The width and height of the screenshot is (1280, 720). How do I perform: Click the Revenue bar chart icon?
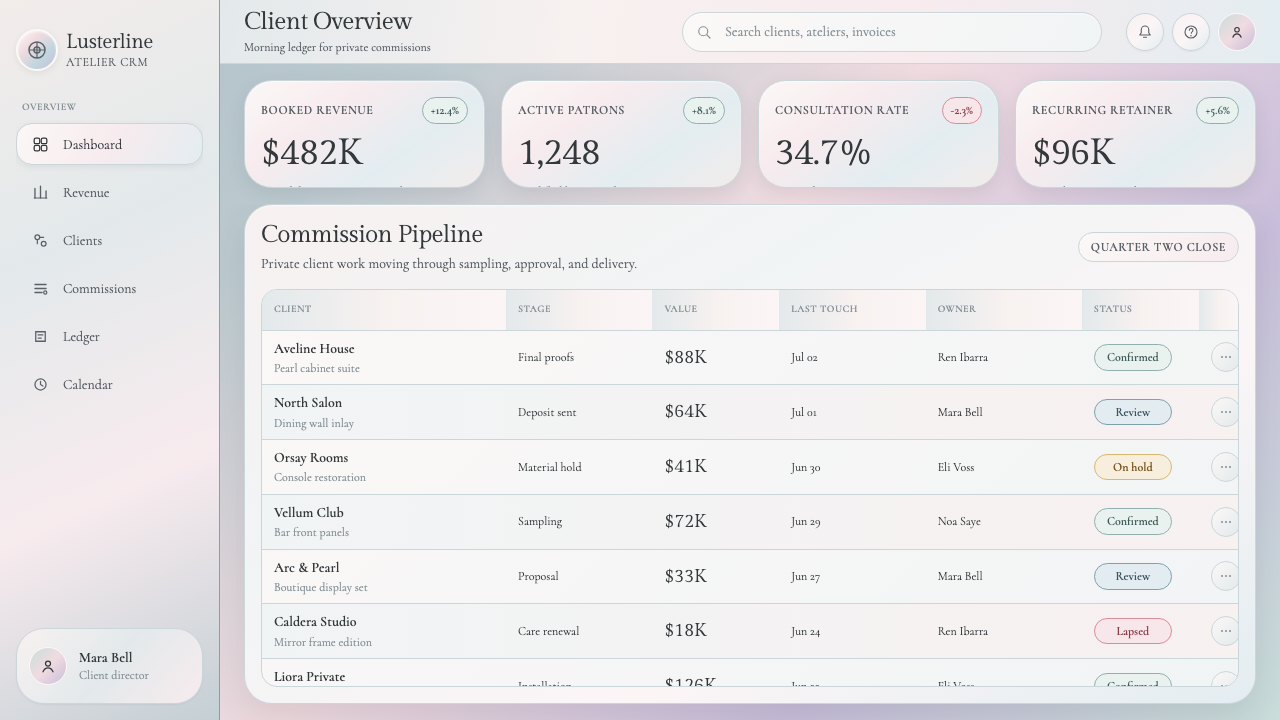click(40, 193)
